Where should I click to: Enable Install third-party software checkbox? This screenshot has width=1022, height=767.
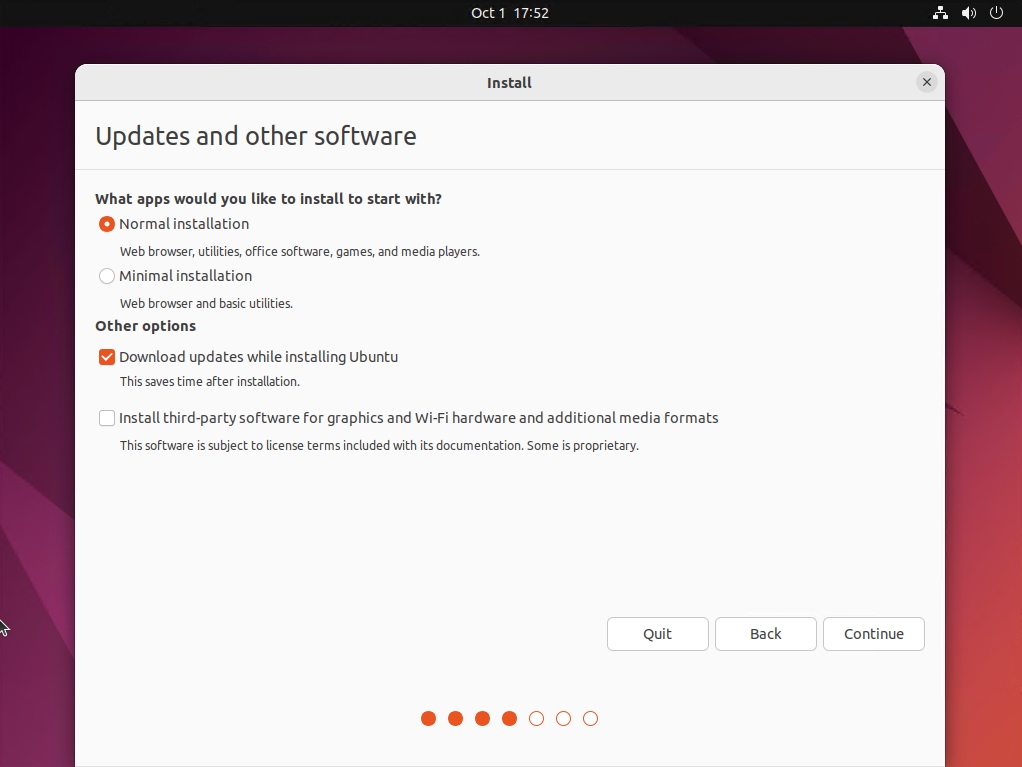click(107, 418)
